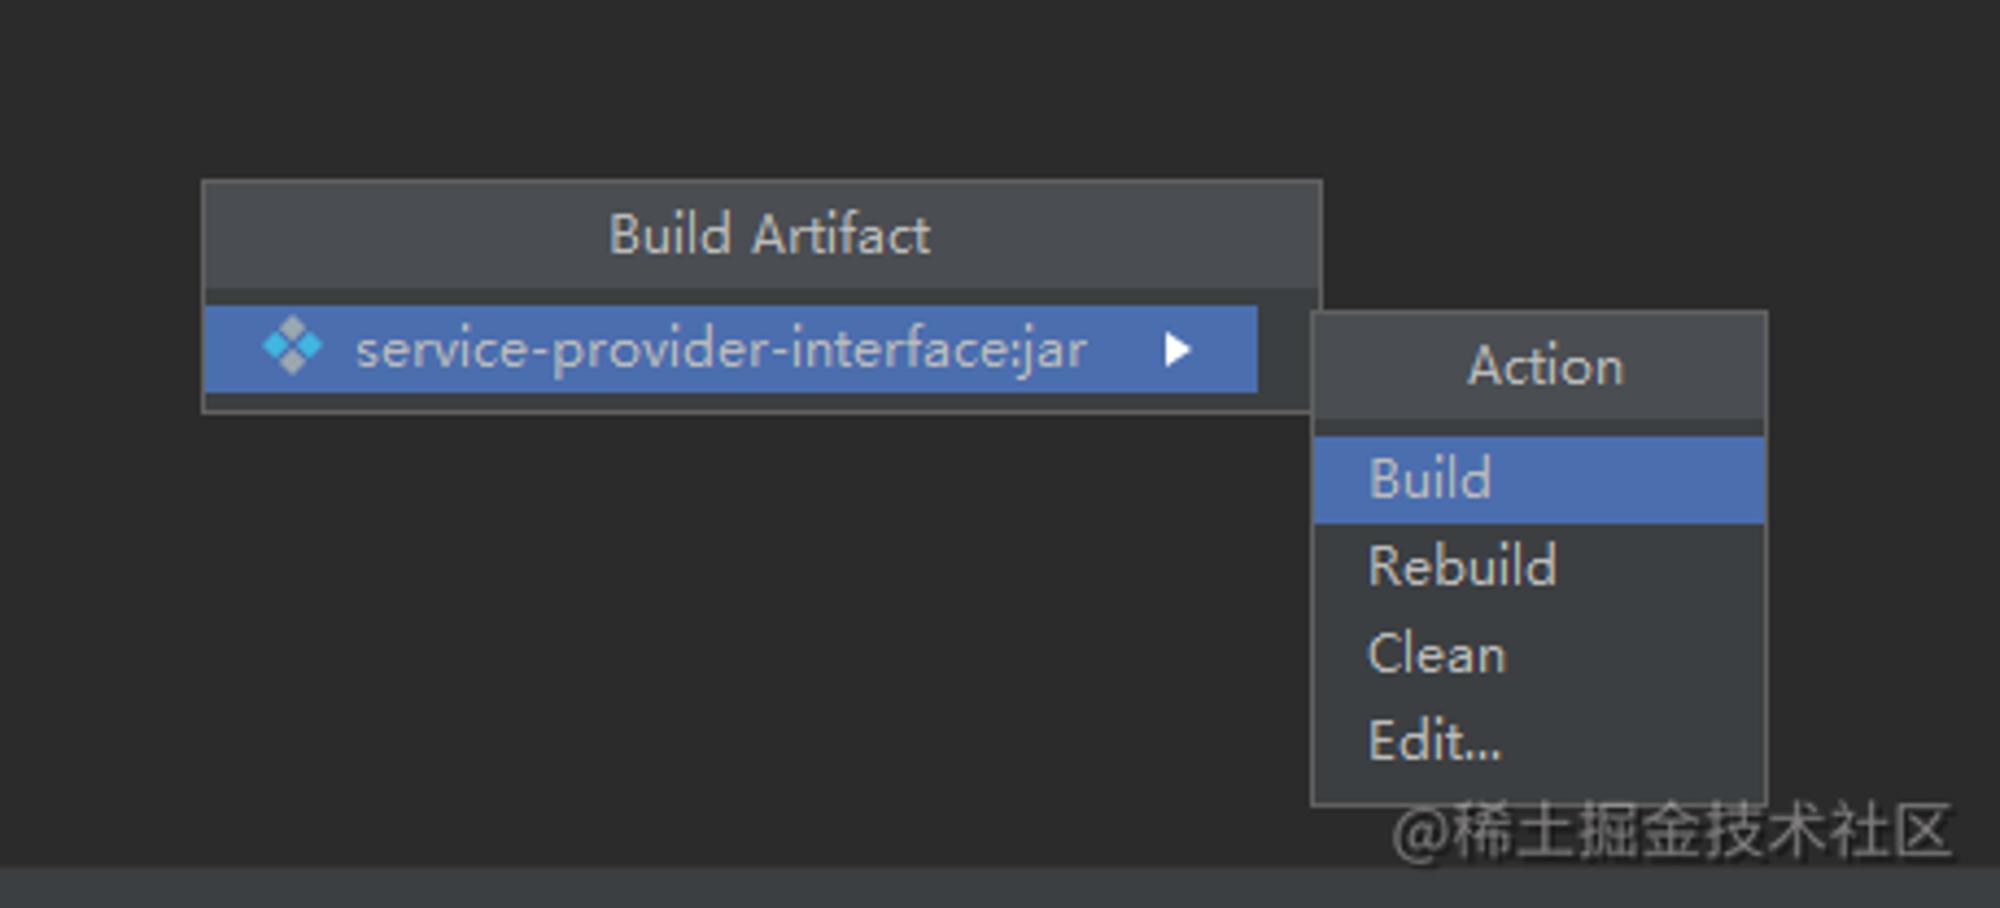The height and width of the screenshot is (908, 2000).
Task: Trigger a rebuild of the jar artifact
Action: coord(1539,567)
